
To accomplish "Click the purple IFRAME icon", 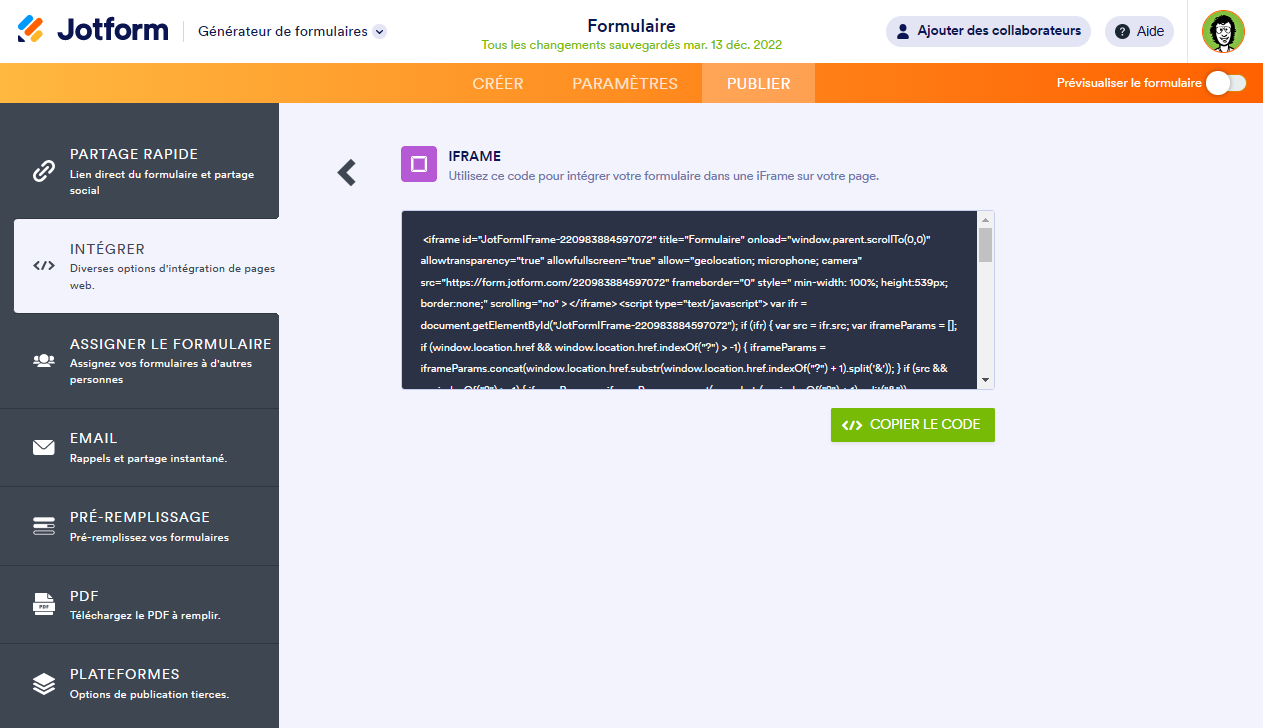I will [x=419, y=164].
